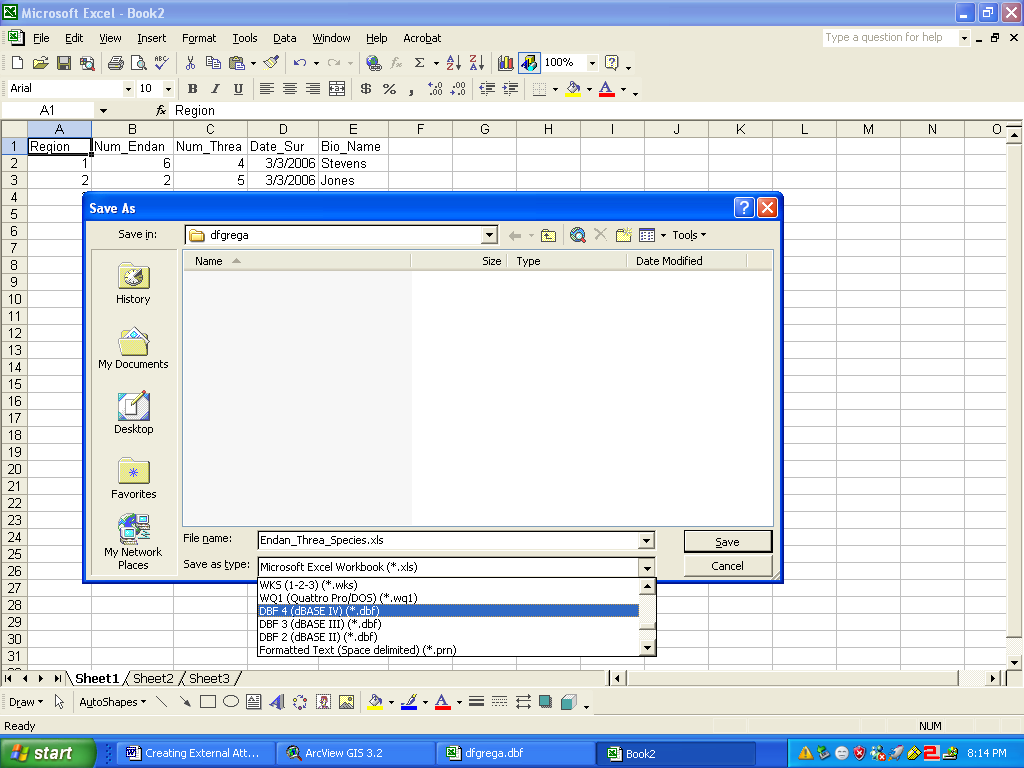Expand the File name dropdown arrow
The image size is (1024, 768).
click(x=646, y=541)
